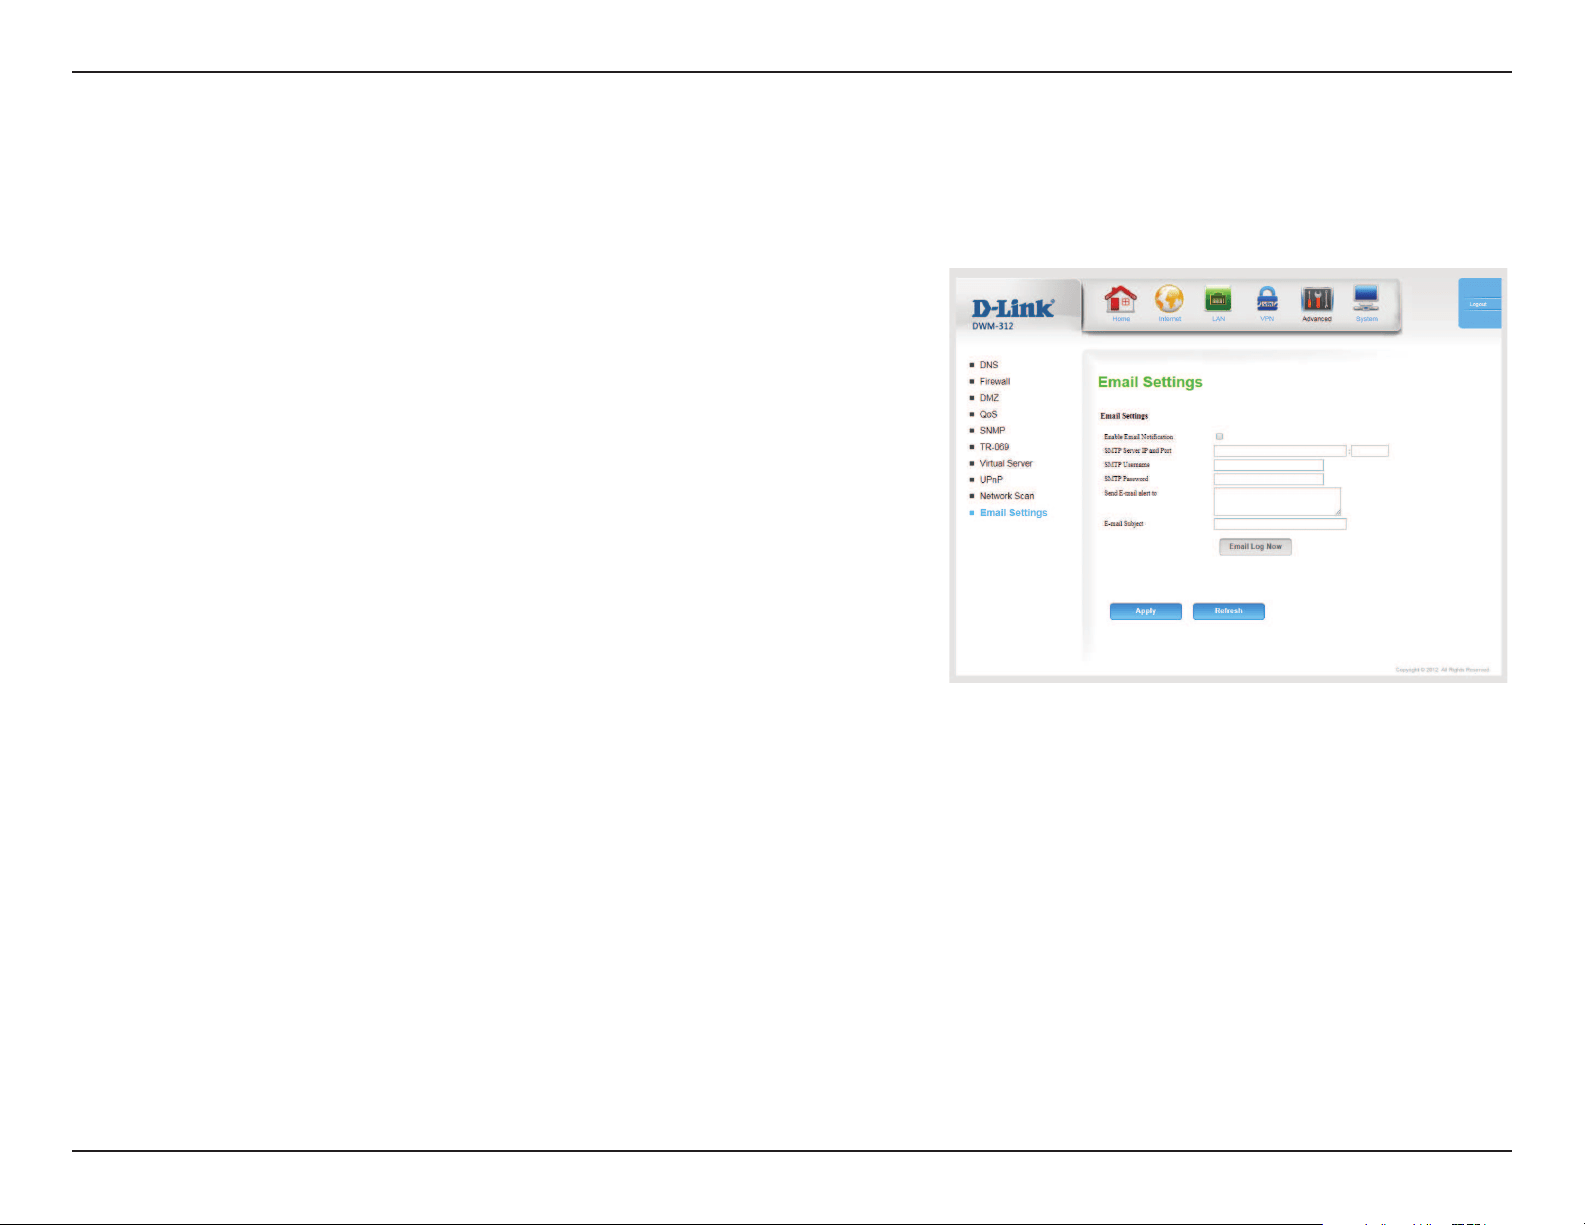
Task: Open the Internet globe icon
Action: click(1169, 300)
